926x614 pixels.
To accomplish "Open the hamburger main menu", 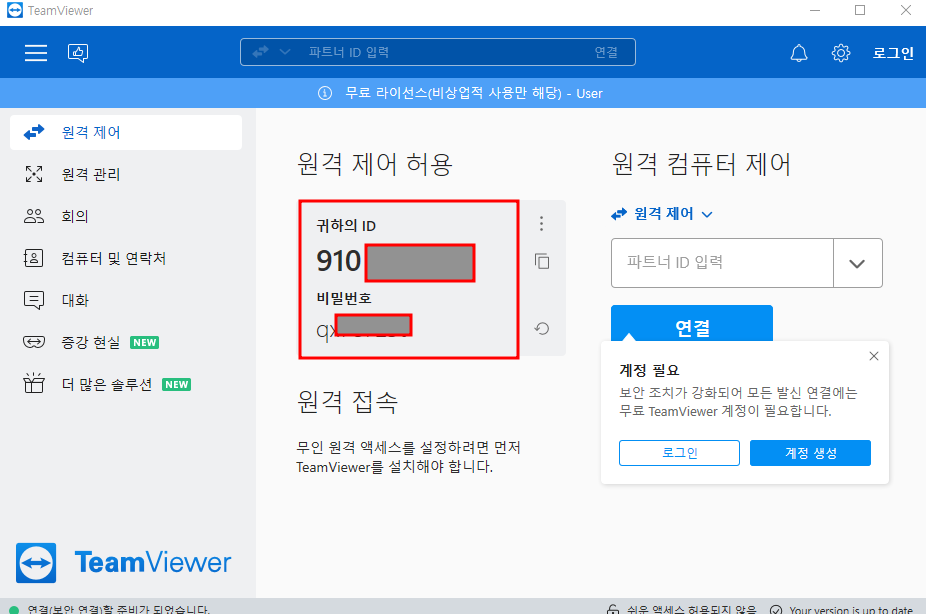I will (x=36, y=53).
